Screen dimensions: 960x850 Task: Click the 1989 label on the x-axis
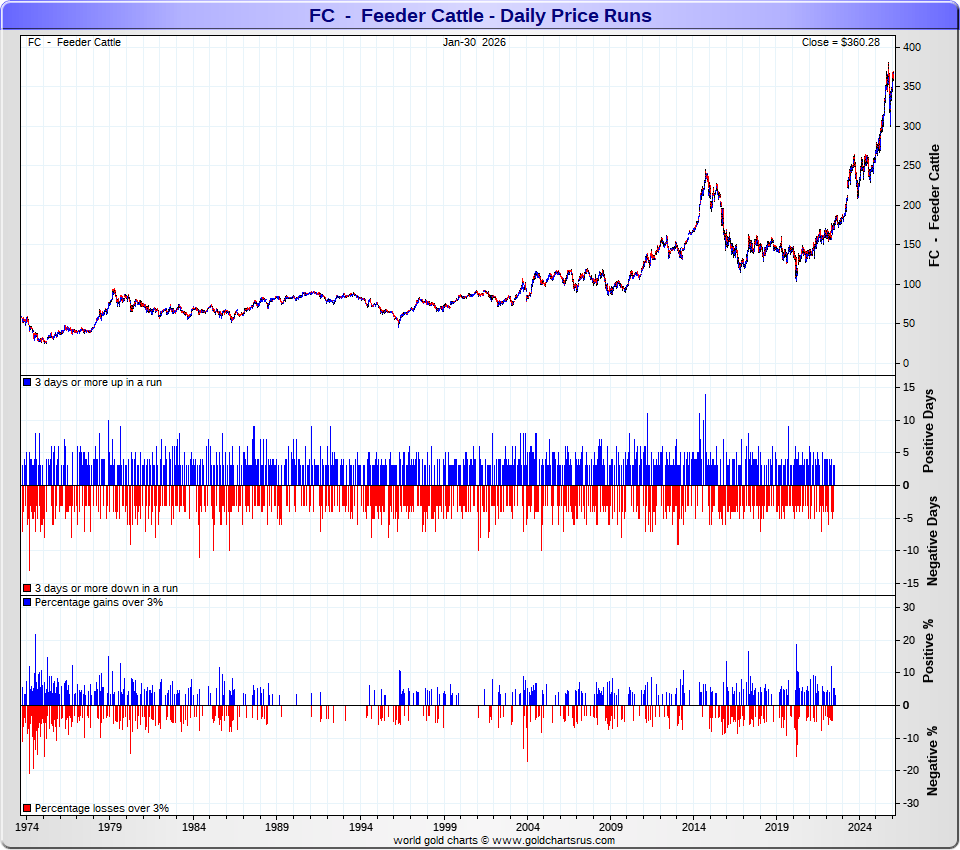point(277,827)
